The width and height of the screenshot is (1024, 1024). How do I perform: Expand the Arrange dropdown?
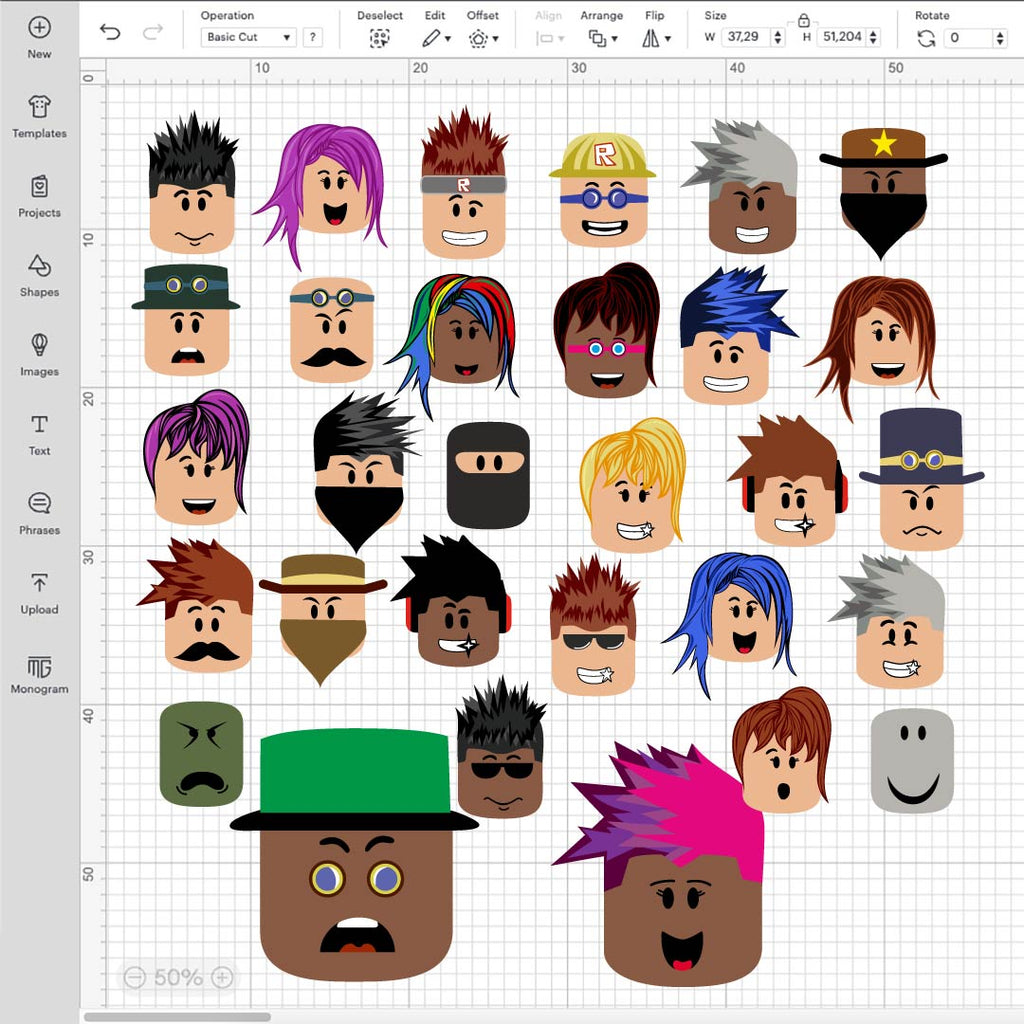pyautogui.click(x=601, y=38)
